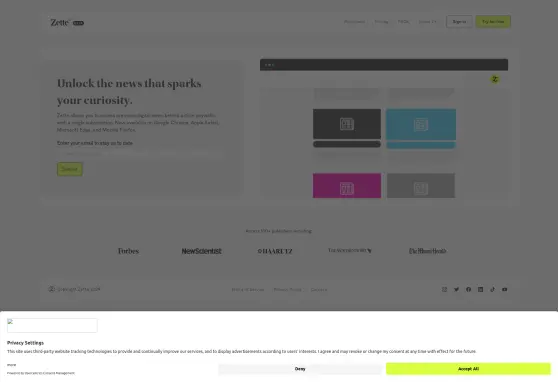Screen dimensions: 558x382
Task: Open the Usercentrics Consent Management link
Action: pyautogui.click(x=49, y=373)
